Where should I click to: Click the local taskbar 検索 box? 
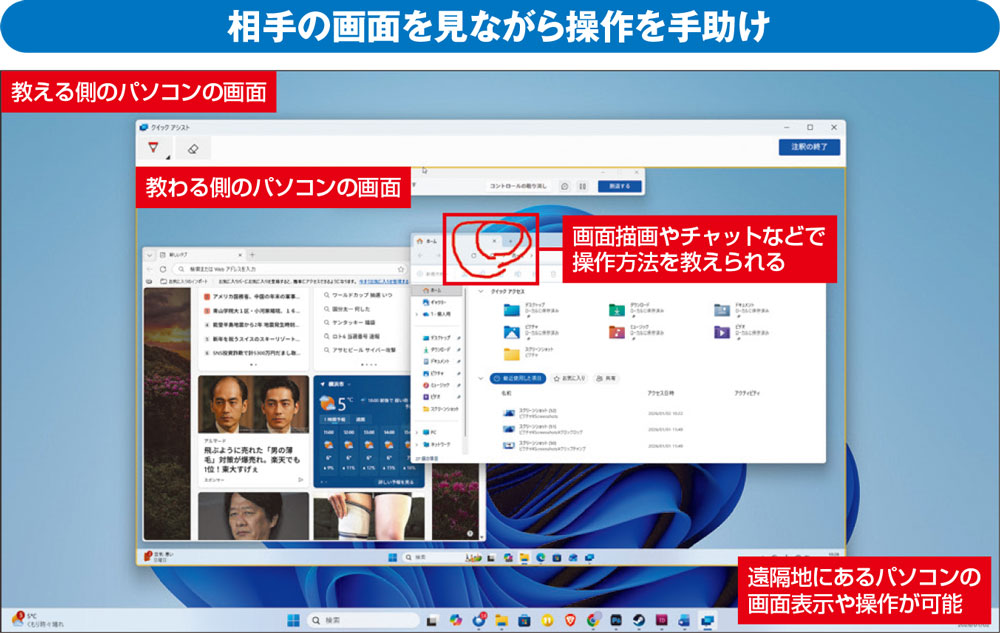pos(363,620)
